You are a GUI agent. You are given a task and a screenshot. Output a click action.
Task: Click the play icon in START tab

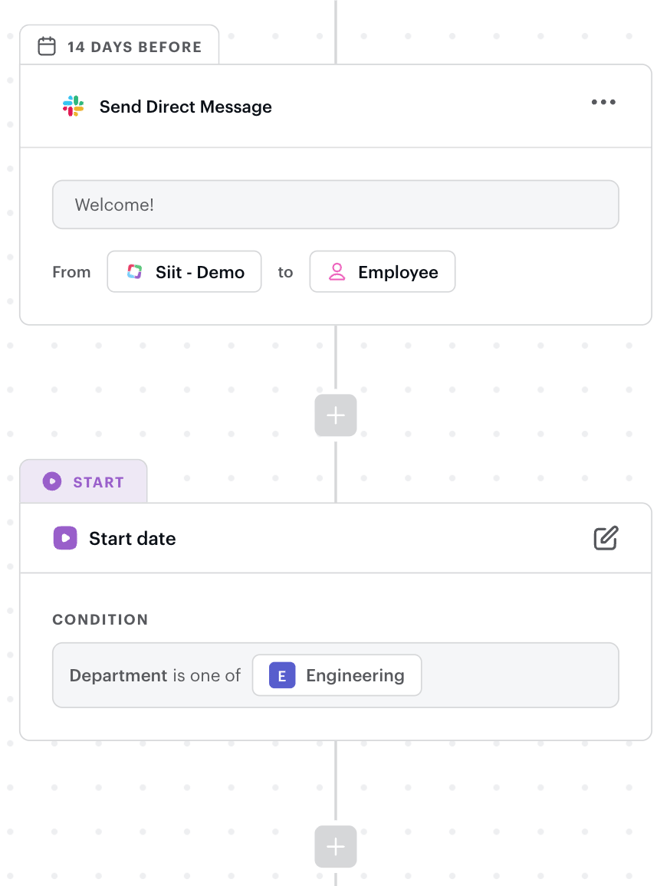tap(52, 482)
